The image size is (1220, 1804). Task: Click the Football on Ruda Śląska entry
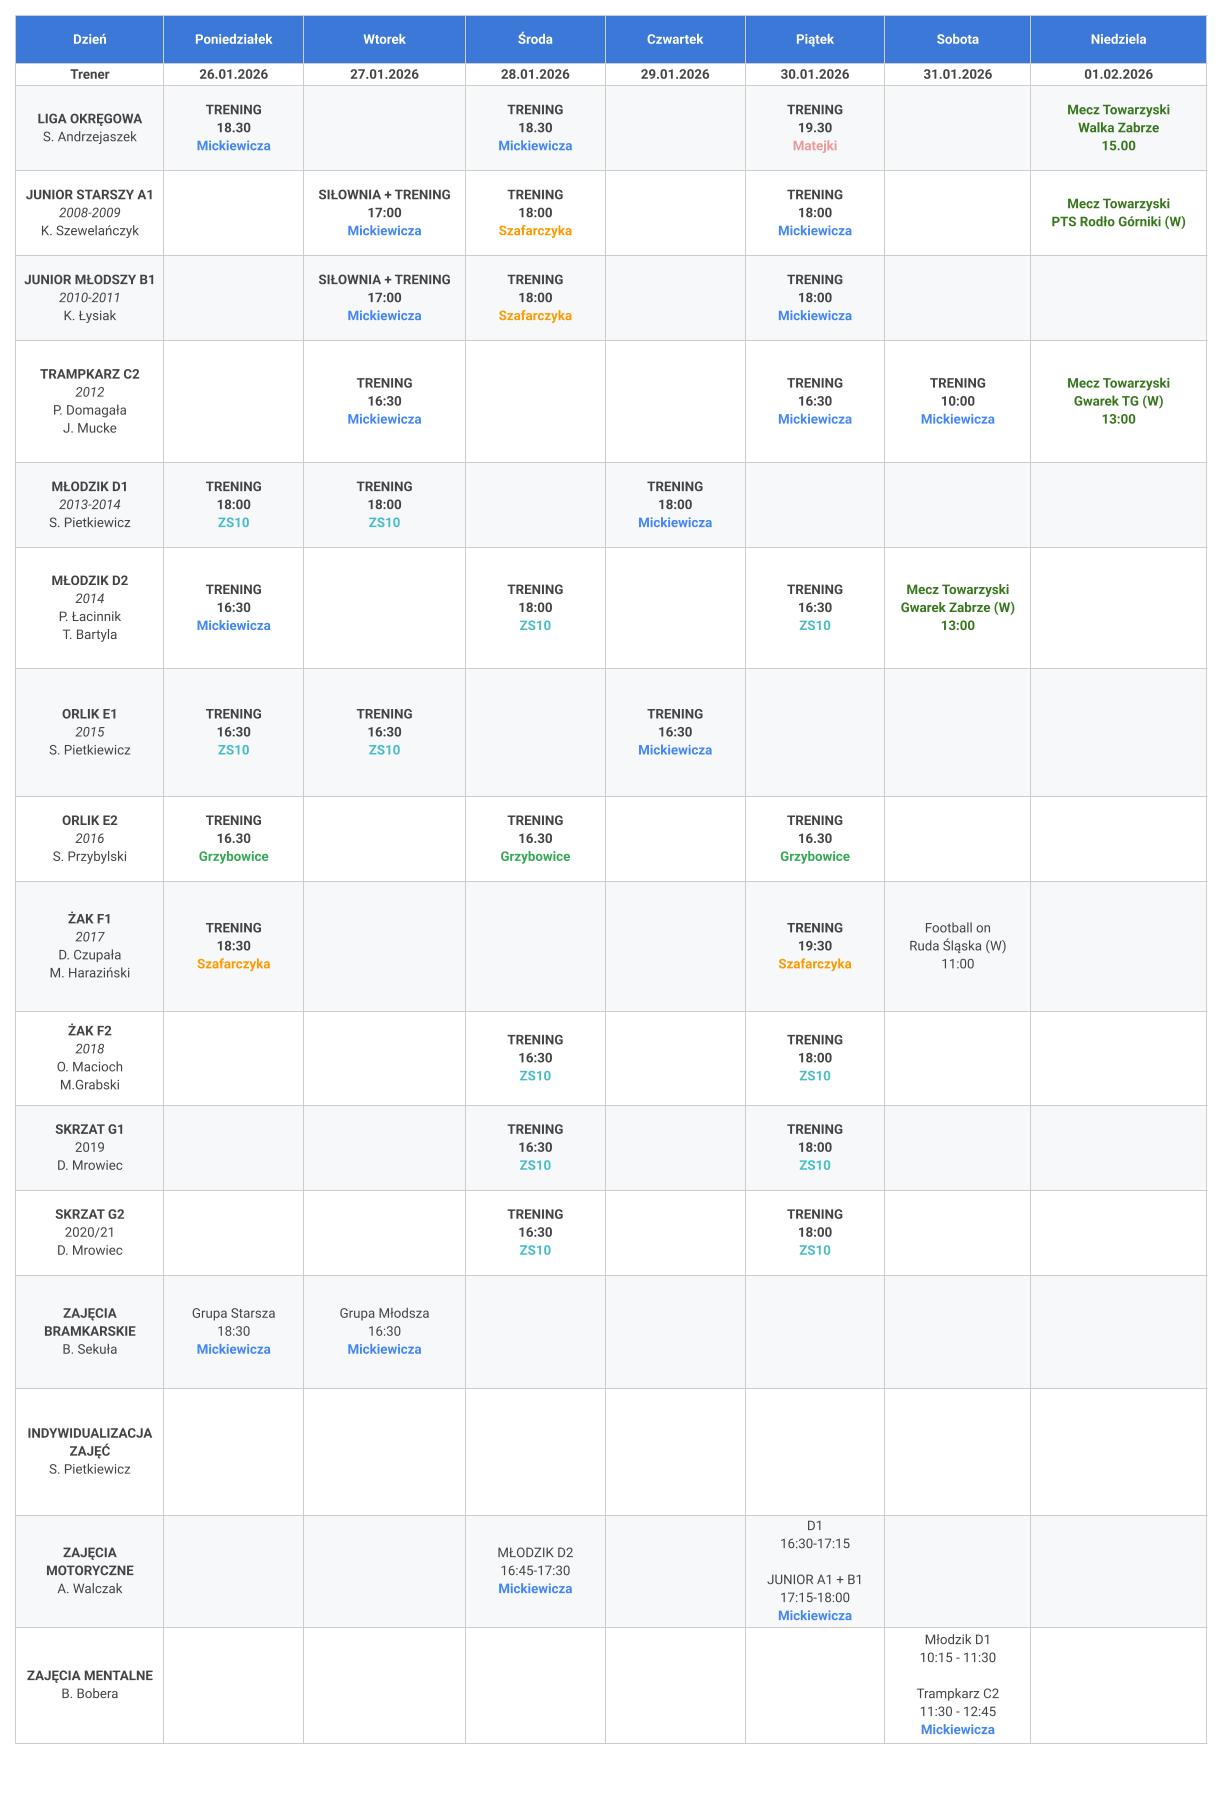(957, 945)
